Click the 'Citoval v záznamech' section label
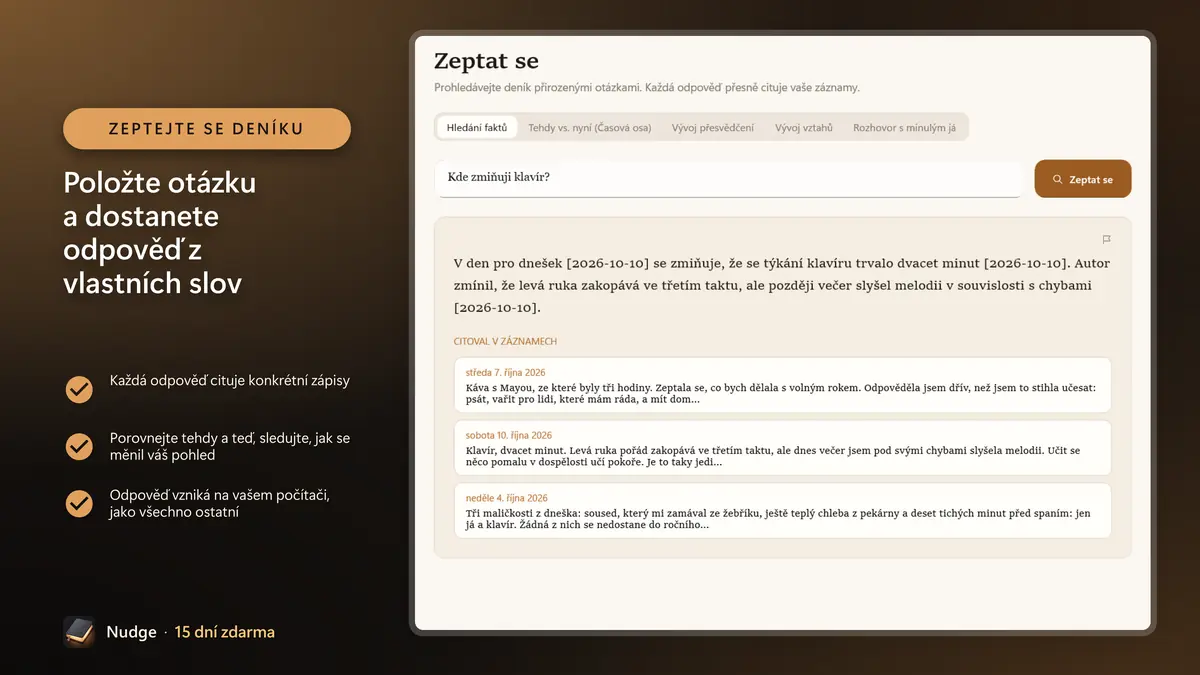Screen dimensions: 1200x675 coord(505,341)
